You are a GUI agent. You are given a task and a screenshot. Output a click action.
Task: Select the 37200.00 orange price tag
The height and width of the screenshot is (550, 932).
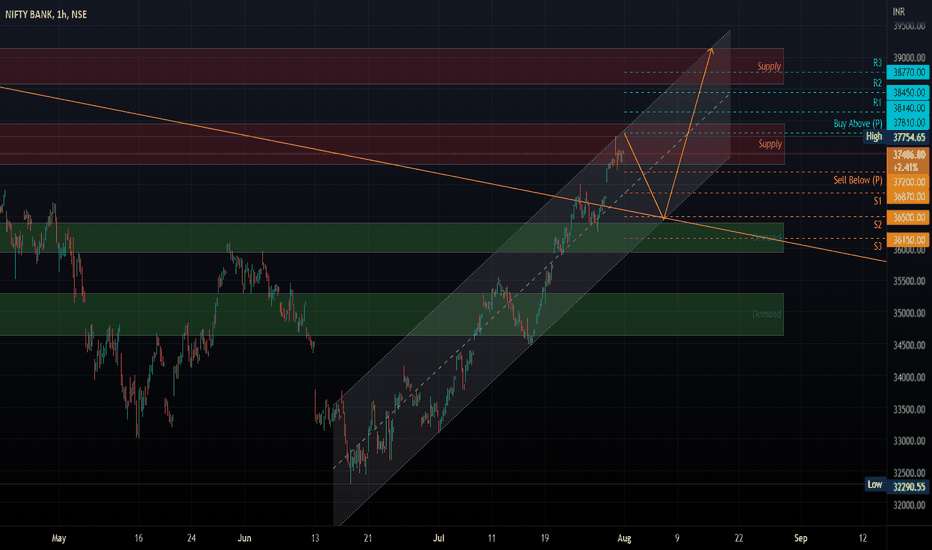point(908,182)
